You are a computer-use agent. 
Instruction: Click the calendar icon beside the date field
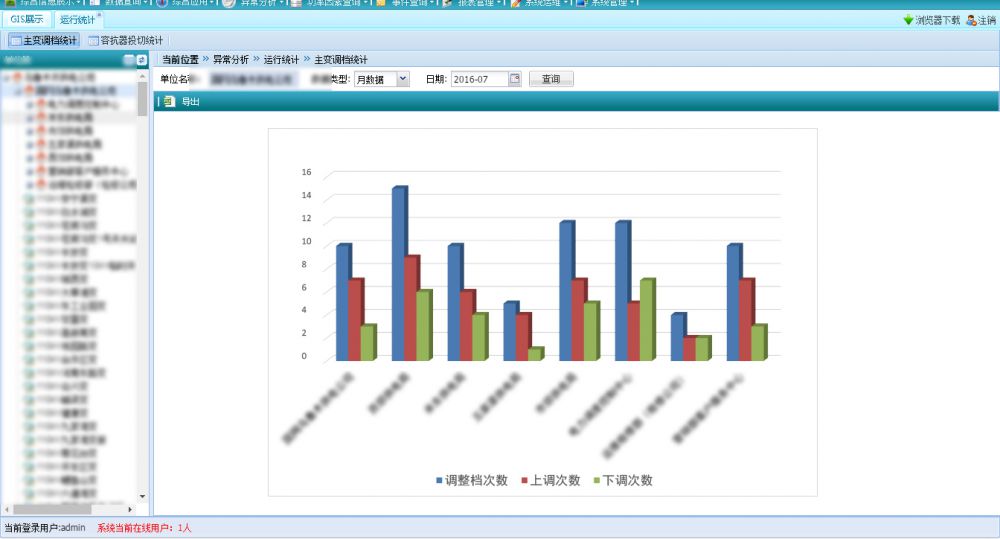515,79
